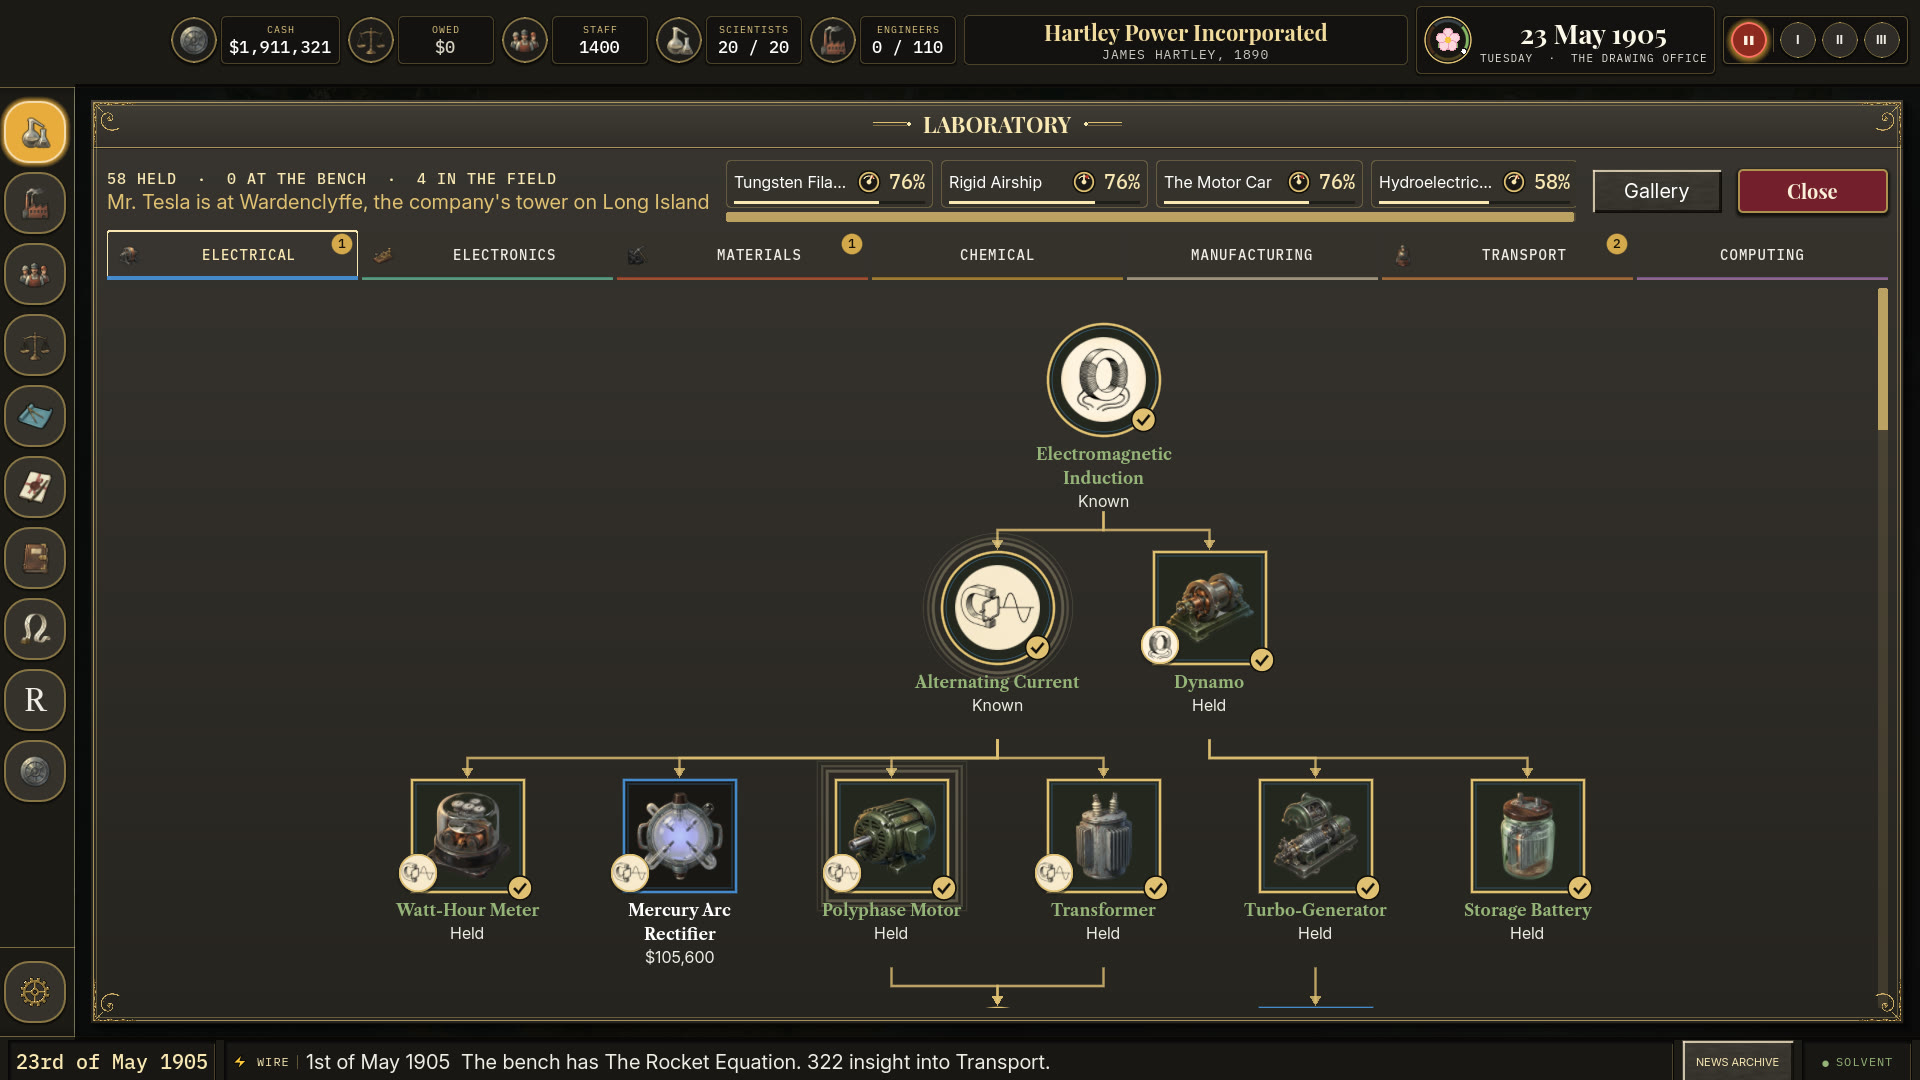1920x1080 pixels.
Task: Open the balance scales sidebar icon
Action: coord(35,345)
